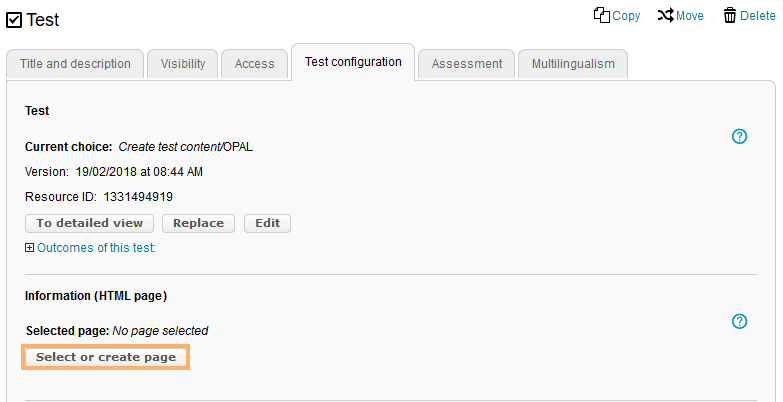Click the Edit button
The width and height of the screenshot is (783, 402).
(267, 223)
